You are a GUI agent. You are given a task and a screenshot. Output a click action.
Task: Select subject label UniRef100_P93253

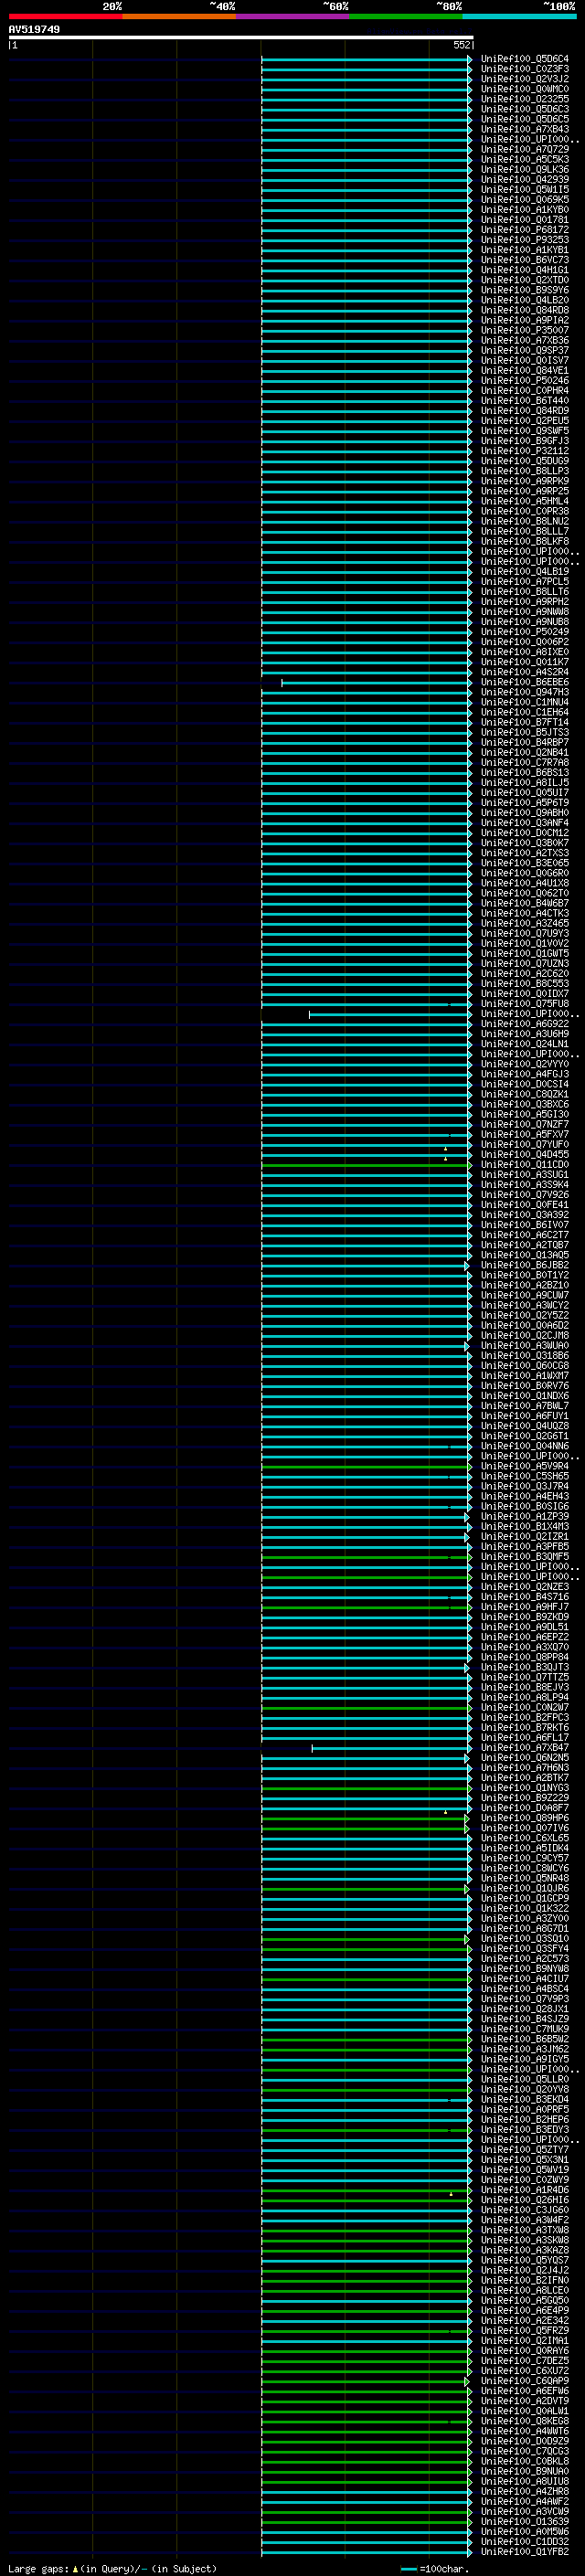point(524,239)
